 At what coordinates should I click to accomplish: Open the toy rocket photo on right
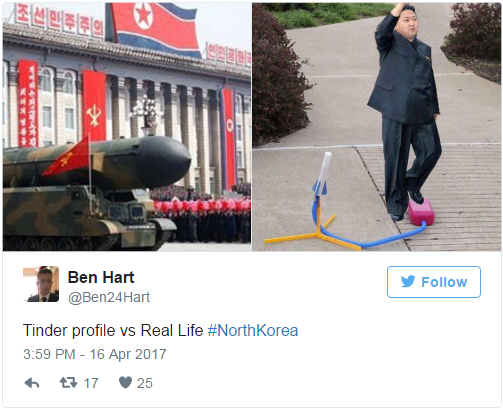pyautogui.click(x=376, y=127)
